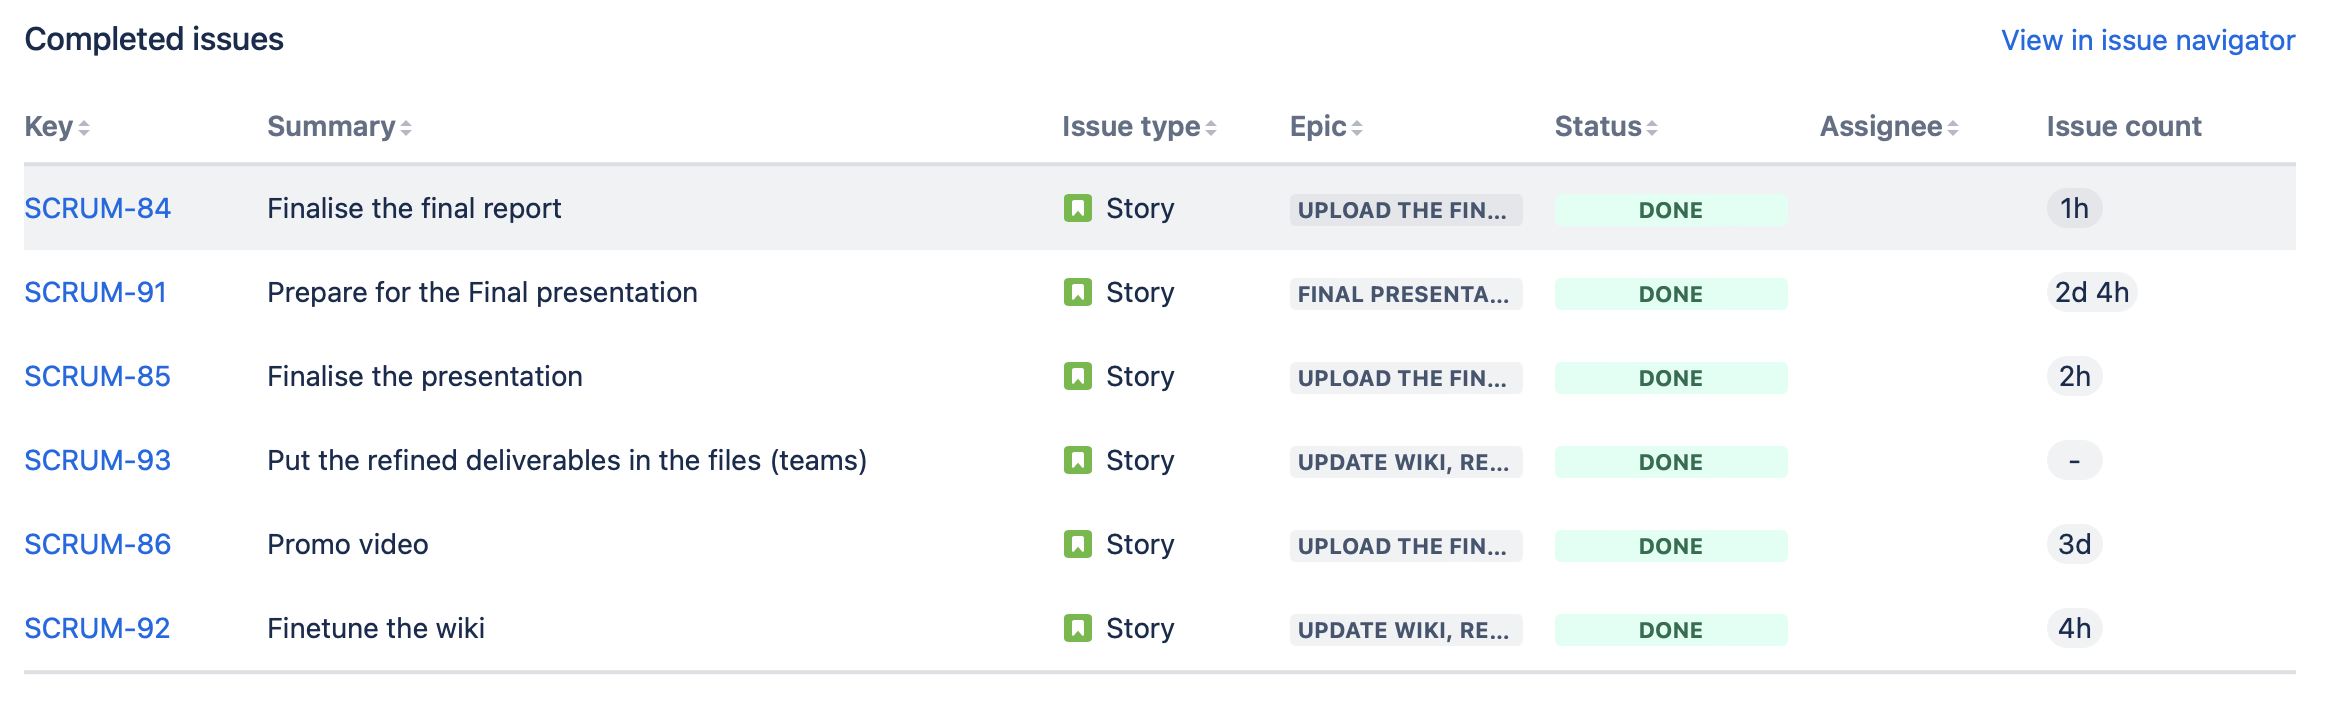Image resolution: width=2340 pixels, height=716 pixels.
Task: Sort issues by Summary column
Action: 339,127
